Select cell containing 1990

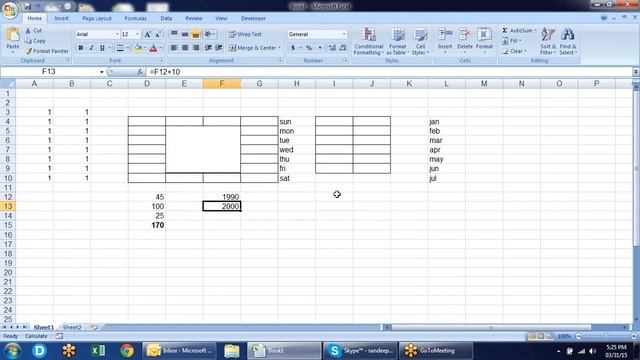click(x=222, y=197)
